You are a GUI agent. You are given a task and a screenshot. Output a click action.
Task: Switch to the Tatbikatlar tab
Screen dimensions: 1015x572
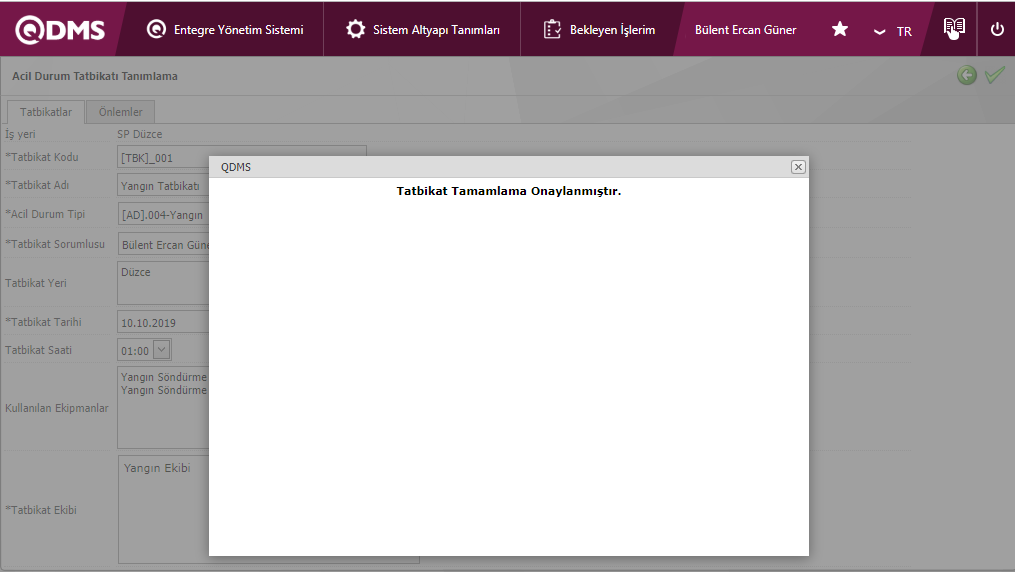pyautogui.click(x=46, y=112)
